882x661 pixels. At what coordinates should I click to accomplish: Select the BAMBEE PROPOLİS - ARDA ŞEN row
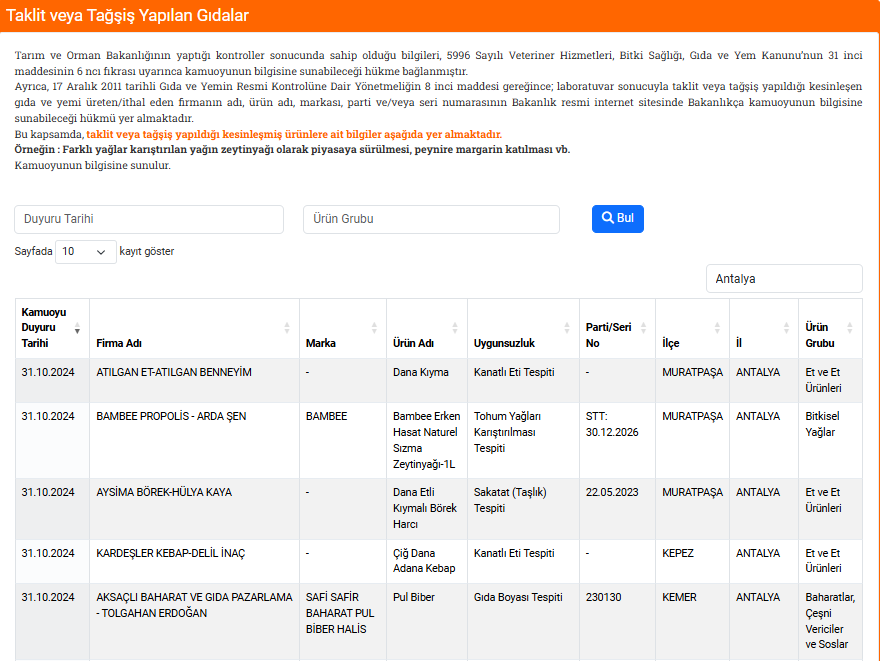pyautogui.click(x=171, y=416)
